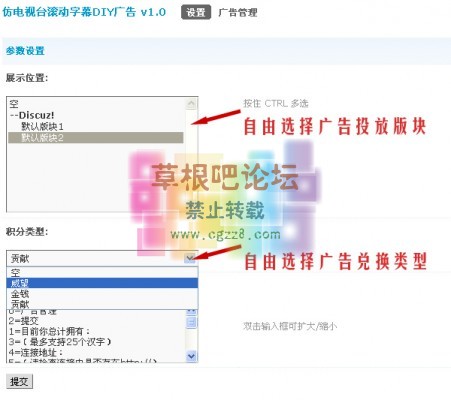
Task: Pick 威望 from the credit type dropdown
Action: pos(102,283)
